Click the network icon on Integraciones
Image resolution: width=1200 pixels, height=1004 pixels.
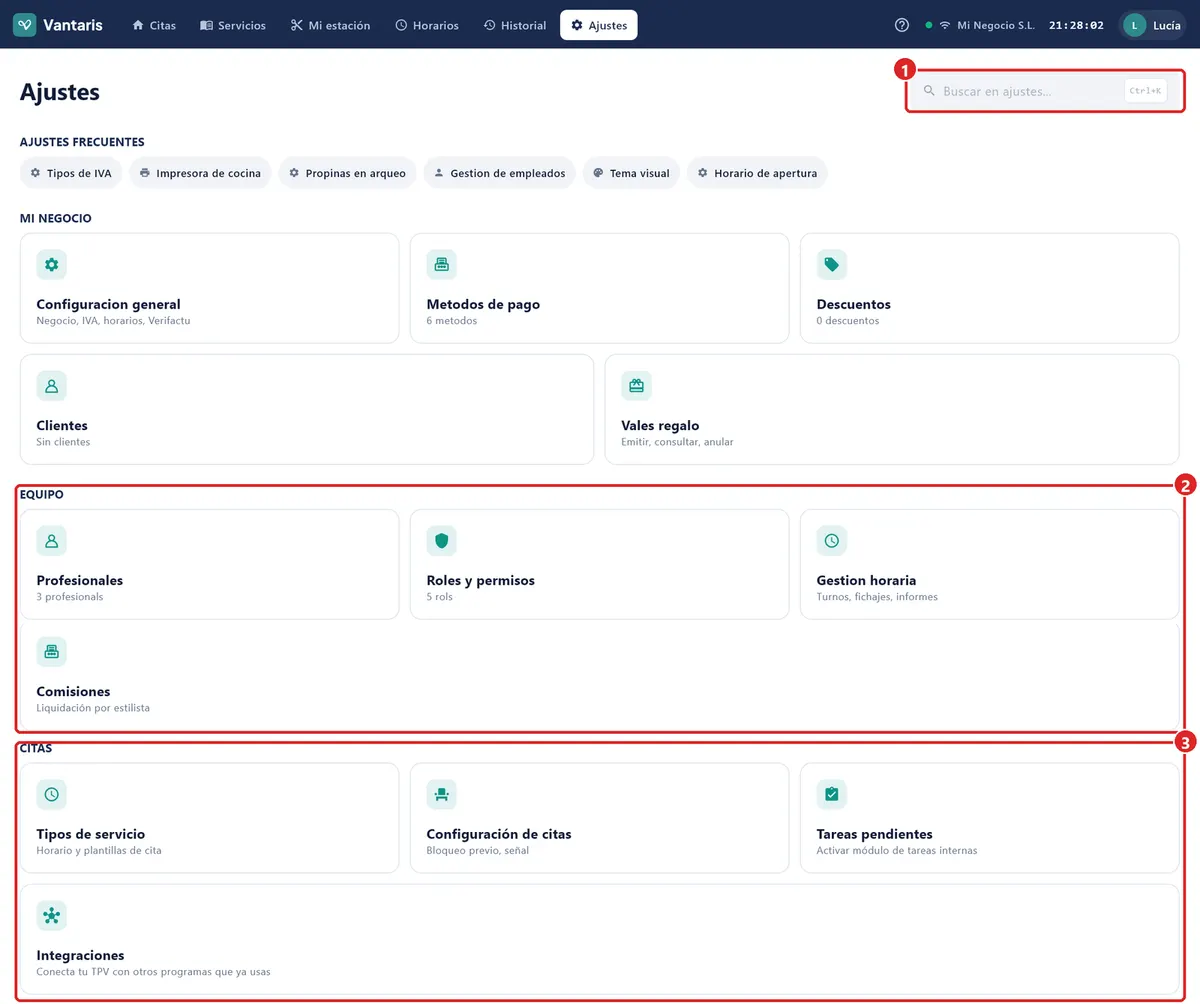pos(52,916)
